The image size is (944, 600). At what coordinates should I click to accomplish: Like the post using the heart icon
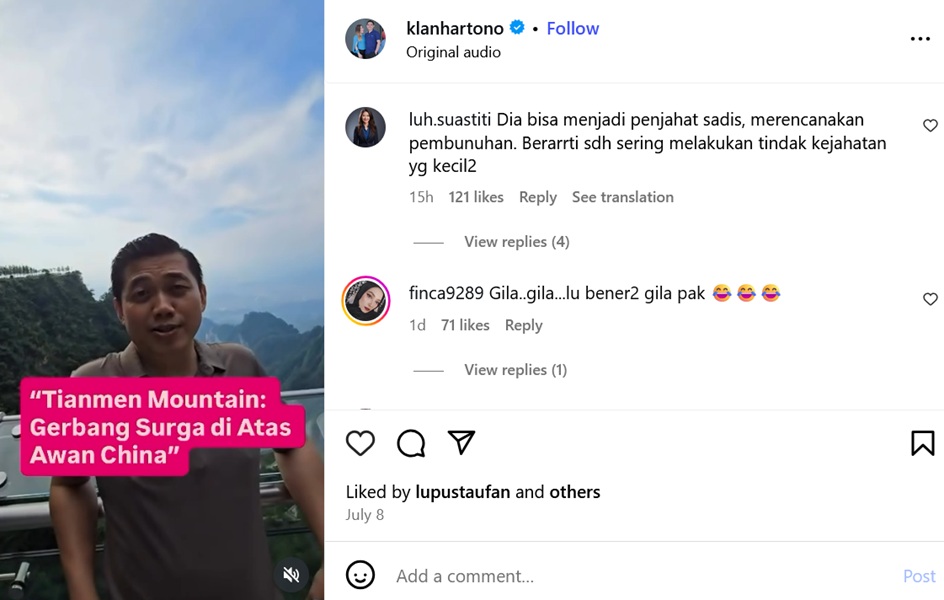click(360, 443)
